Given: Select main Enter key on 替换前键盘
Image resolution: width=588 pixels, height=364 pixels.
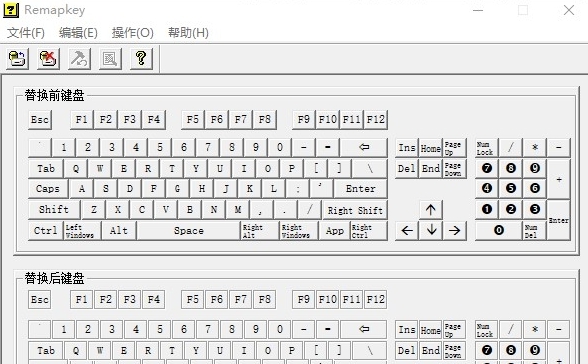Looking at the screenshot, I should click(360, 189).
